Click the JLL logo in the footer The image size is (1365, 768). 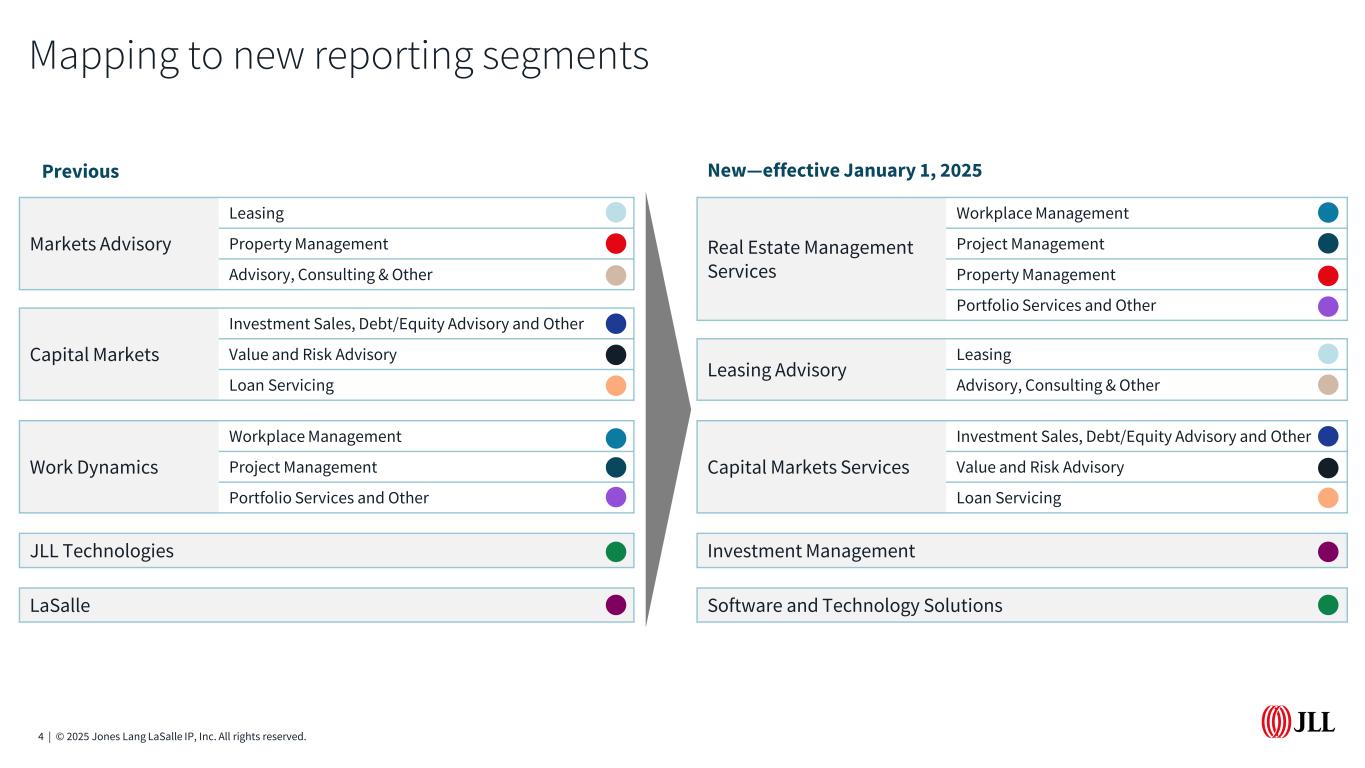click(1297, 721)
